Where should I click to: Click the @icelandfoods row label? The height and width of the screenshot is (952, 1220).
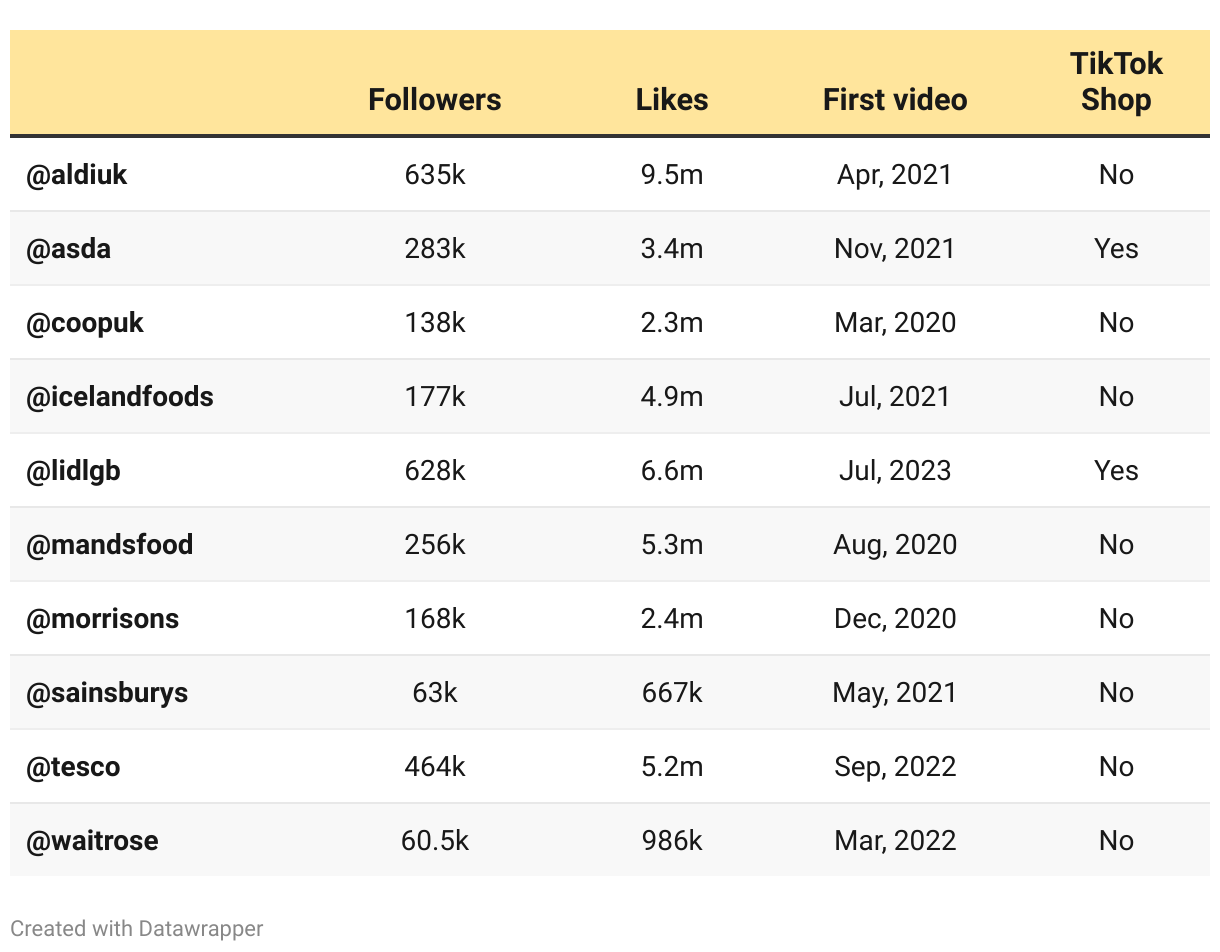point(120,397)
